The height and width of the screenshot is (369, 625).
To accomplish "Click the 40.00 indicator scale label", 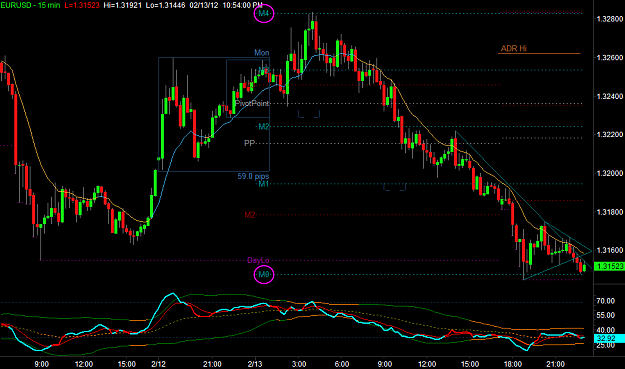I will pyautogui.click(x=605, y=330).
